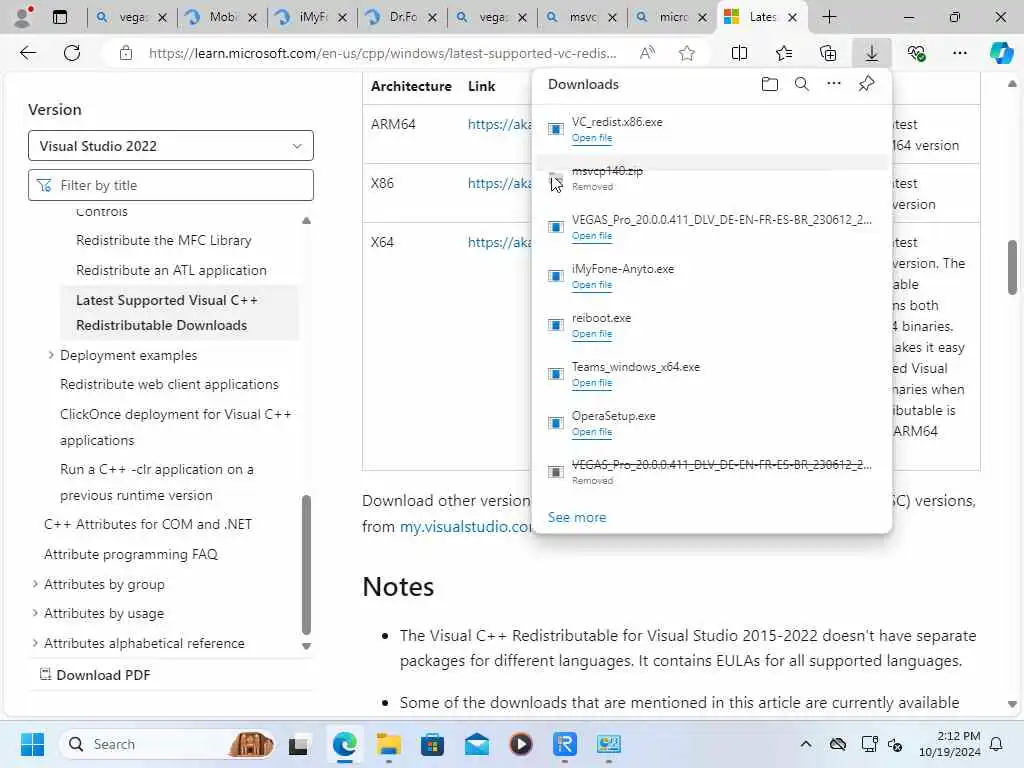Open file link for OperaSetup.exe
The width and height of the screenshot is (1024, 768).
592,432
